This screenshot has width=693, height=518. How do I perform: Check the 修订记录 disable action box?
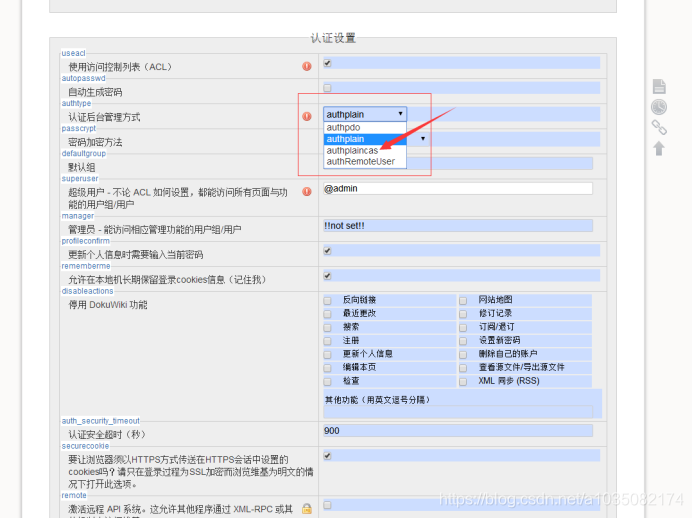coord(463,314)
